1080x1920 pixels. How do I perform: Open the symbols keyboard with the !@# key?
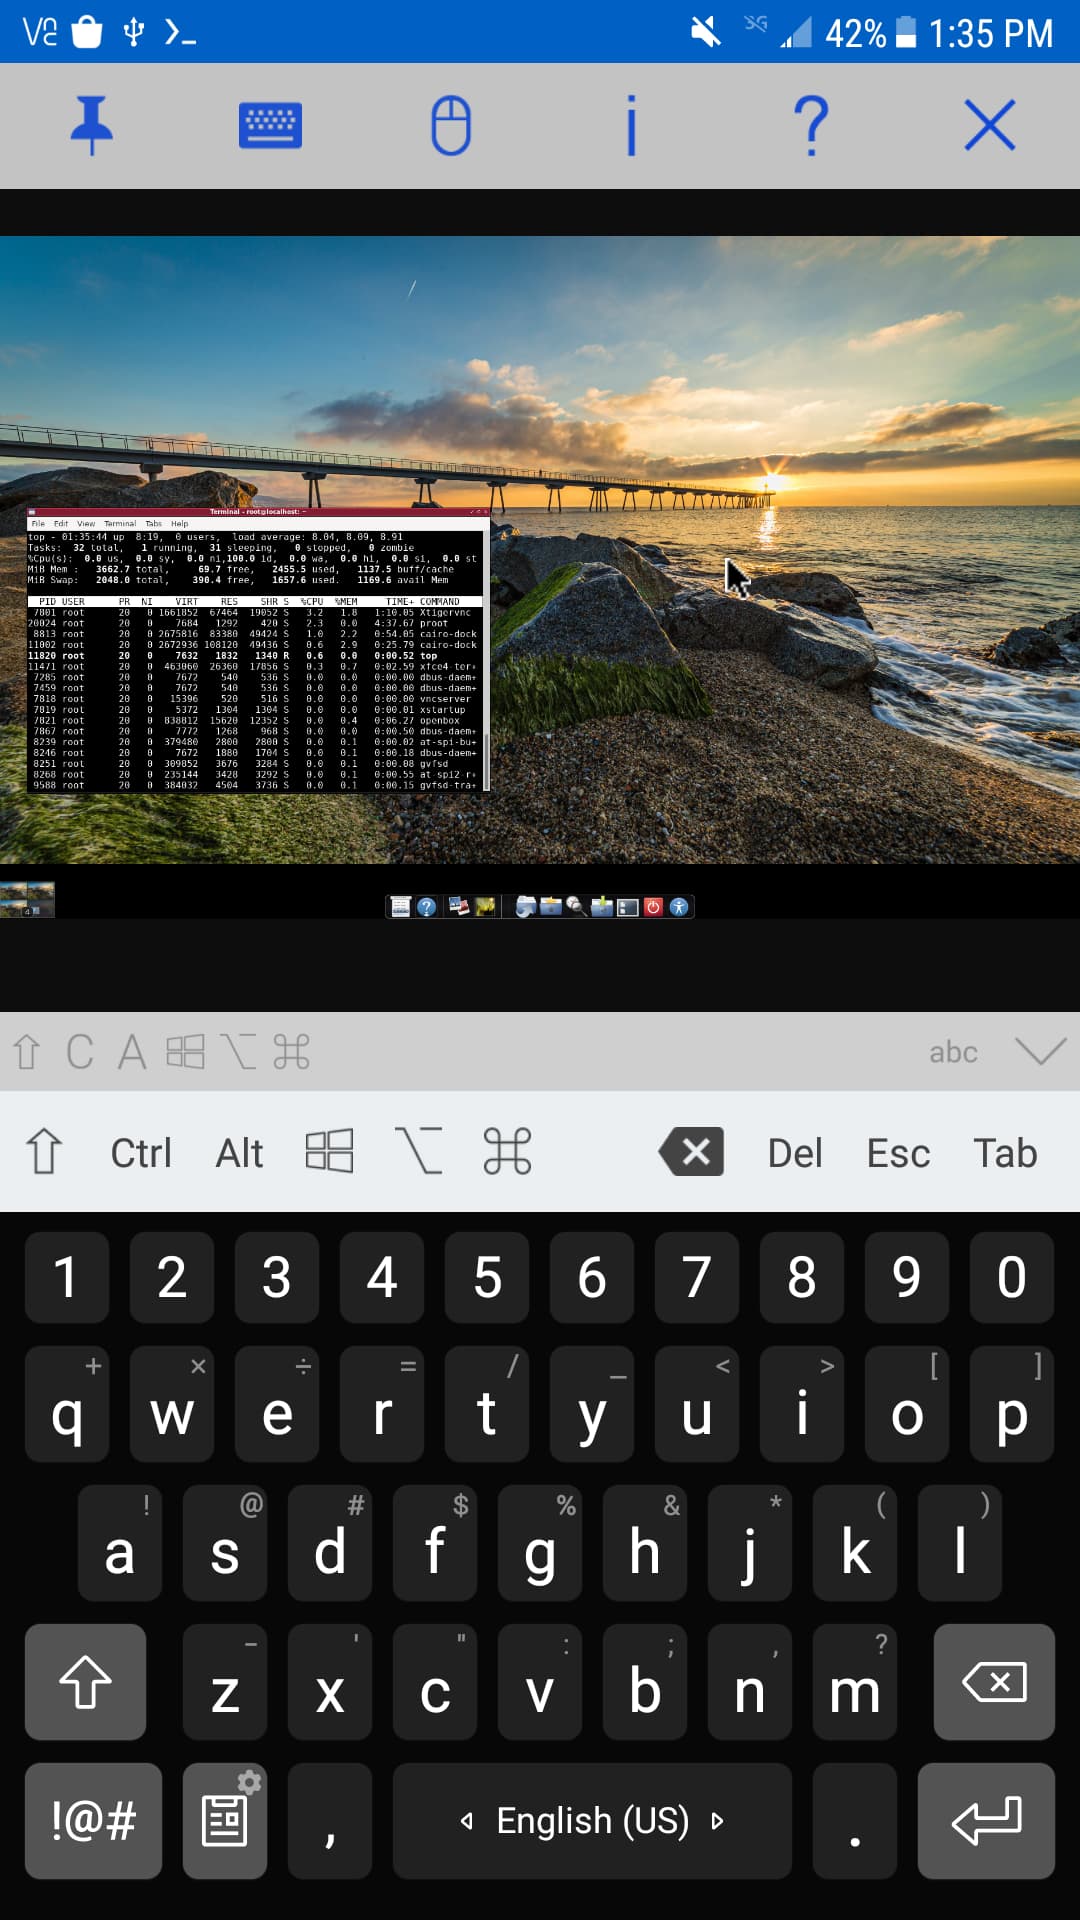tap(93, 1821)
